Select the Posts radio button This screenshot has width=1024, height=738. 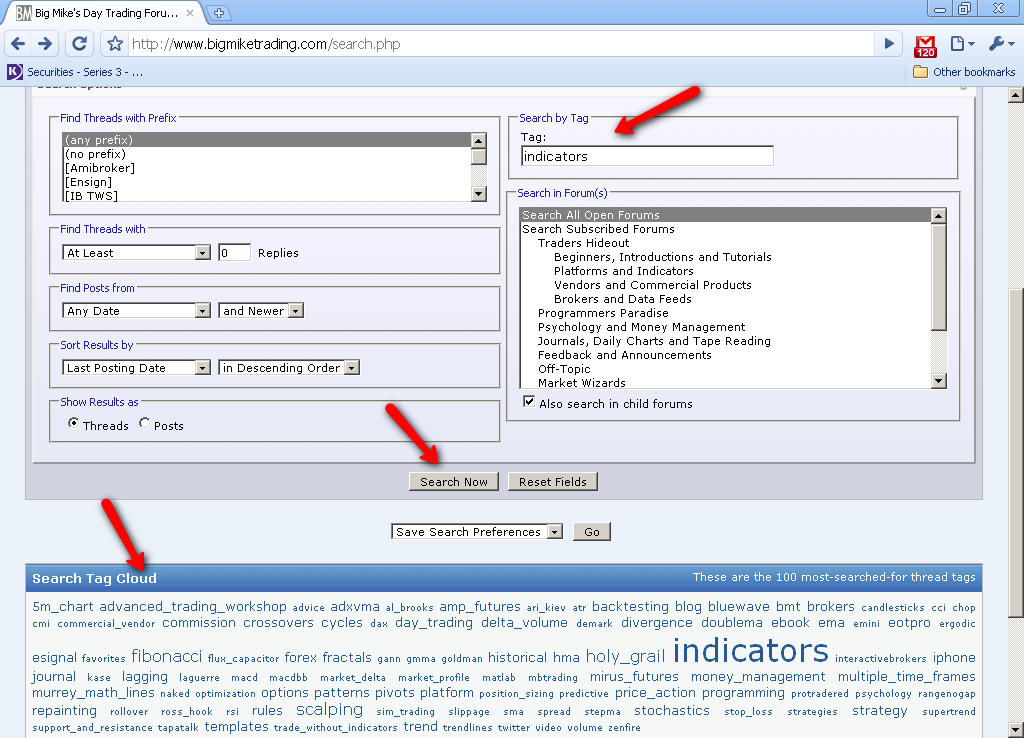click(144, 423)
